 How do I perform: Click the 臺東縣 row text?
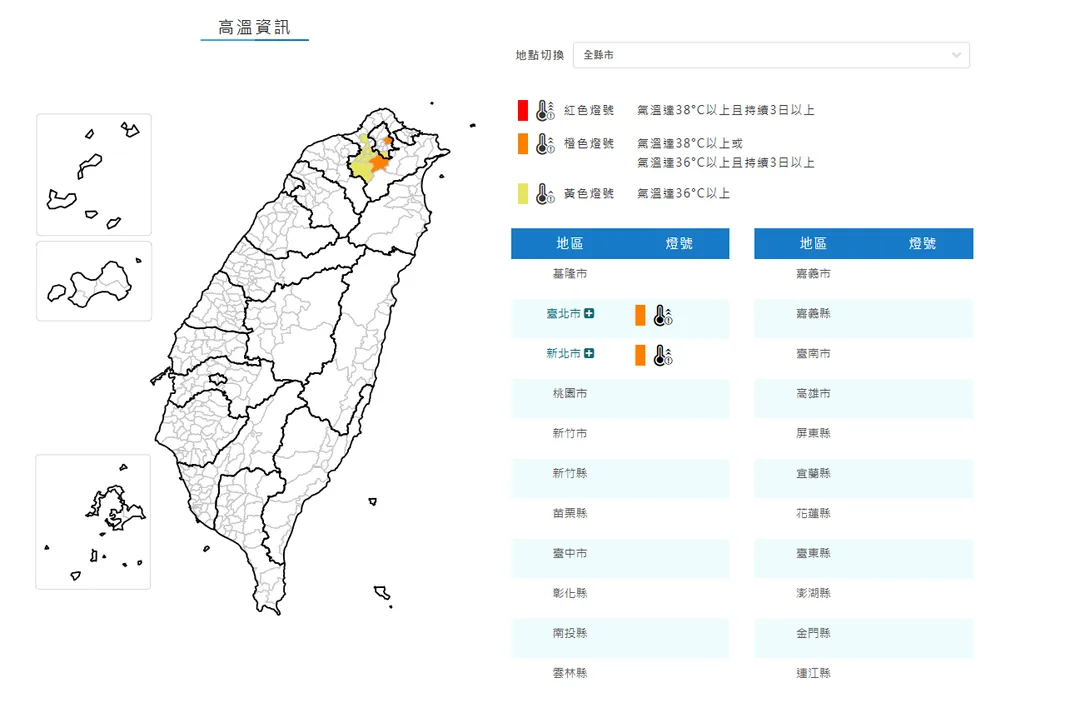[813, 553]
